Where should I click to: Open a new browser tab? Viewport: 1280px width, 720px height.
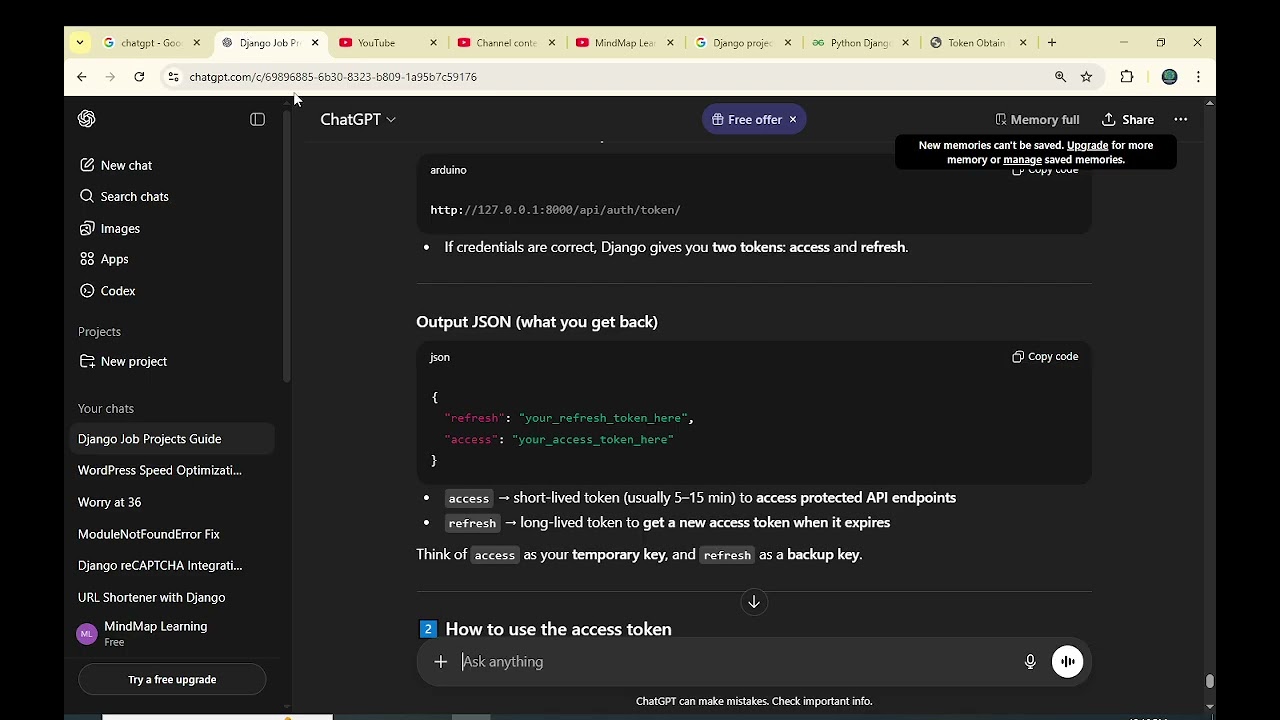[1052, 43]
